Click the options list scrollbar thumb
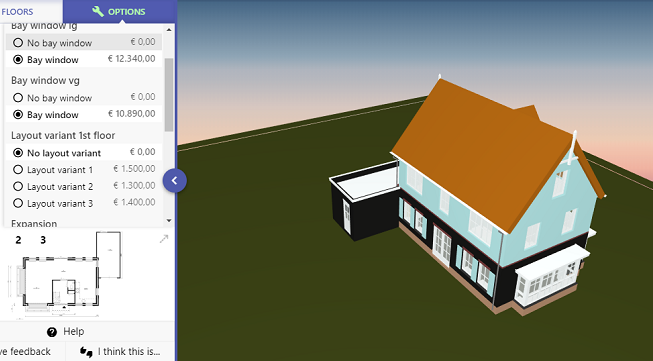The width and height of the screenshot is (653, 361). [169, 95]
